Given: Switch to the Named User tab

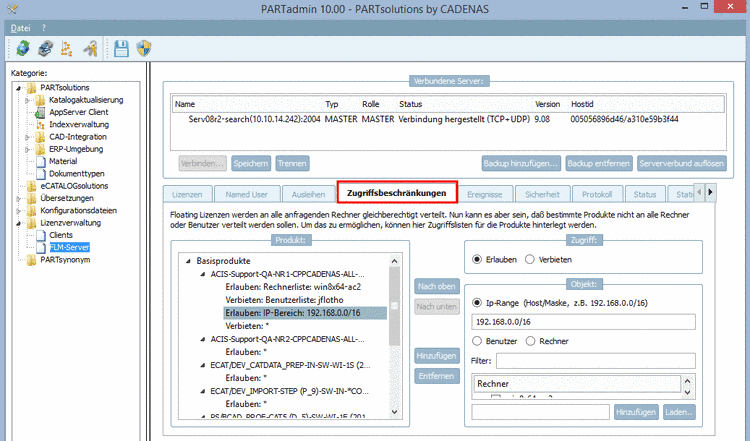Looking at the screenshot, I should point(246,195).
